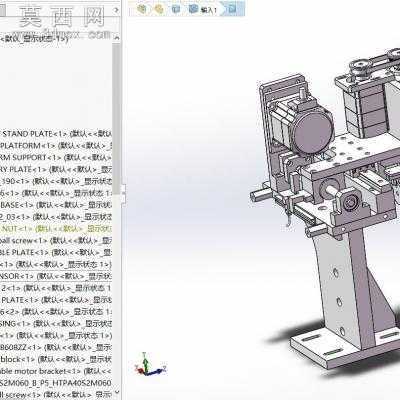Select the PLATFORM<1> tree item

pyautogui.click(x=56, y=146)
